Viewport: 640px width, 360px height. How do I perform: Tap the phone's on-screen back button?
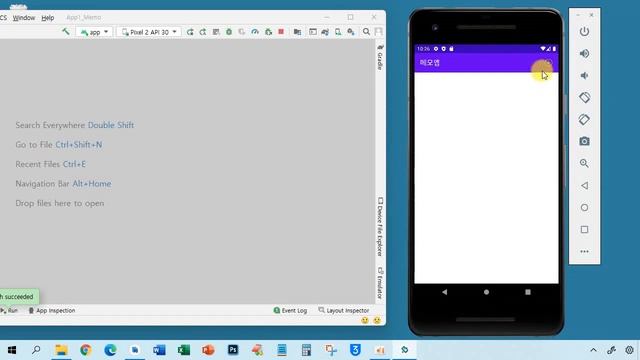coord(444,292)
